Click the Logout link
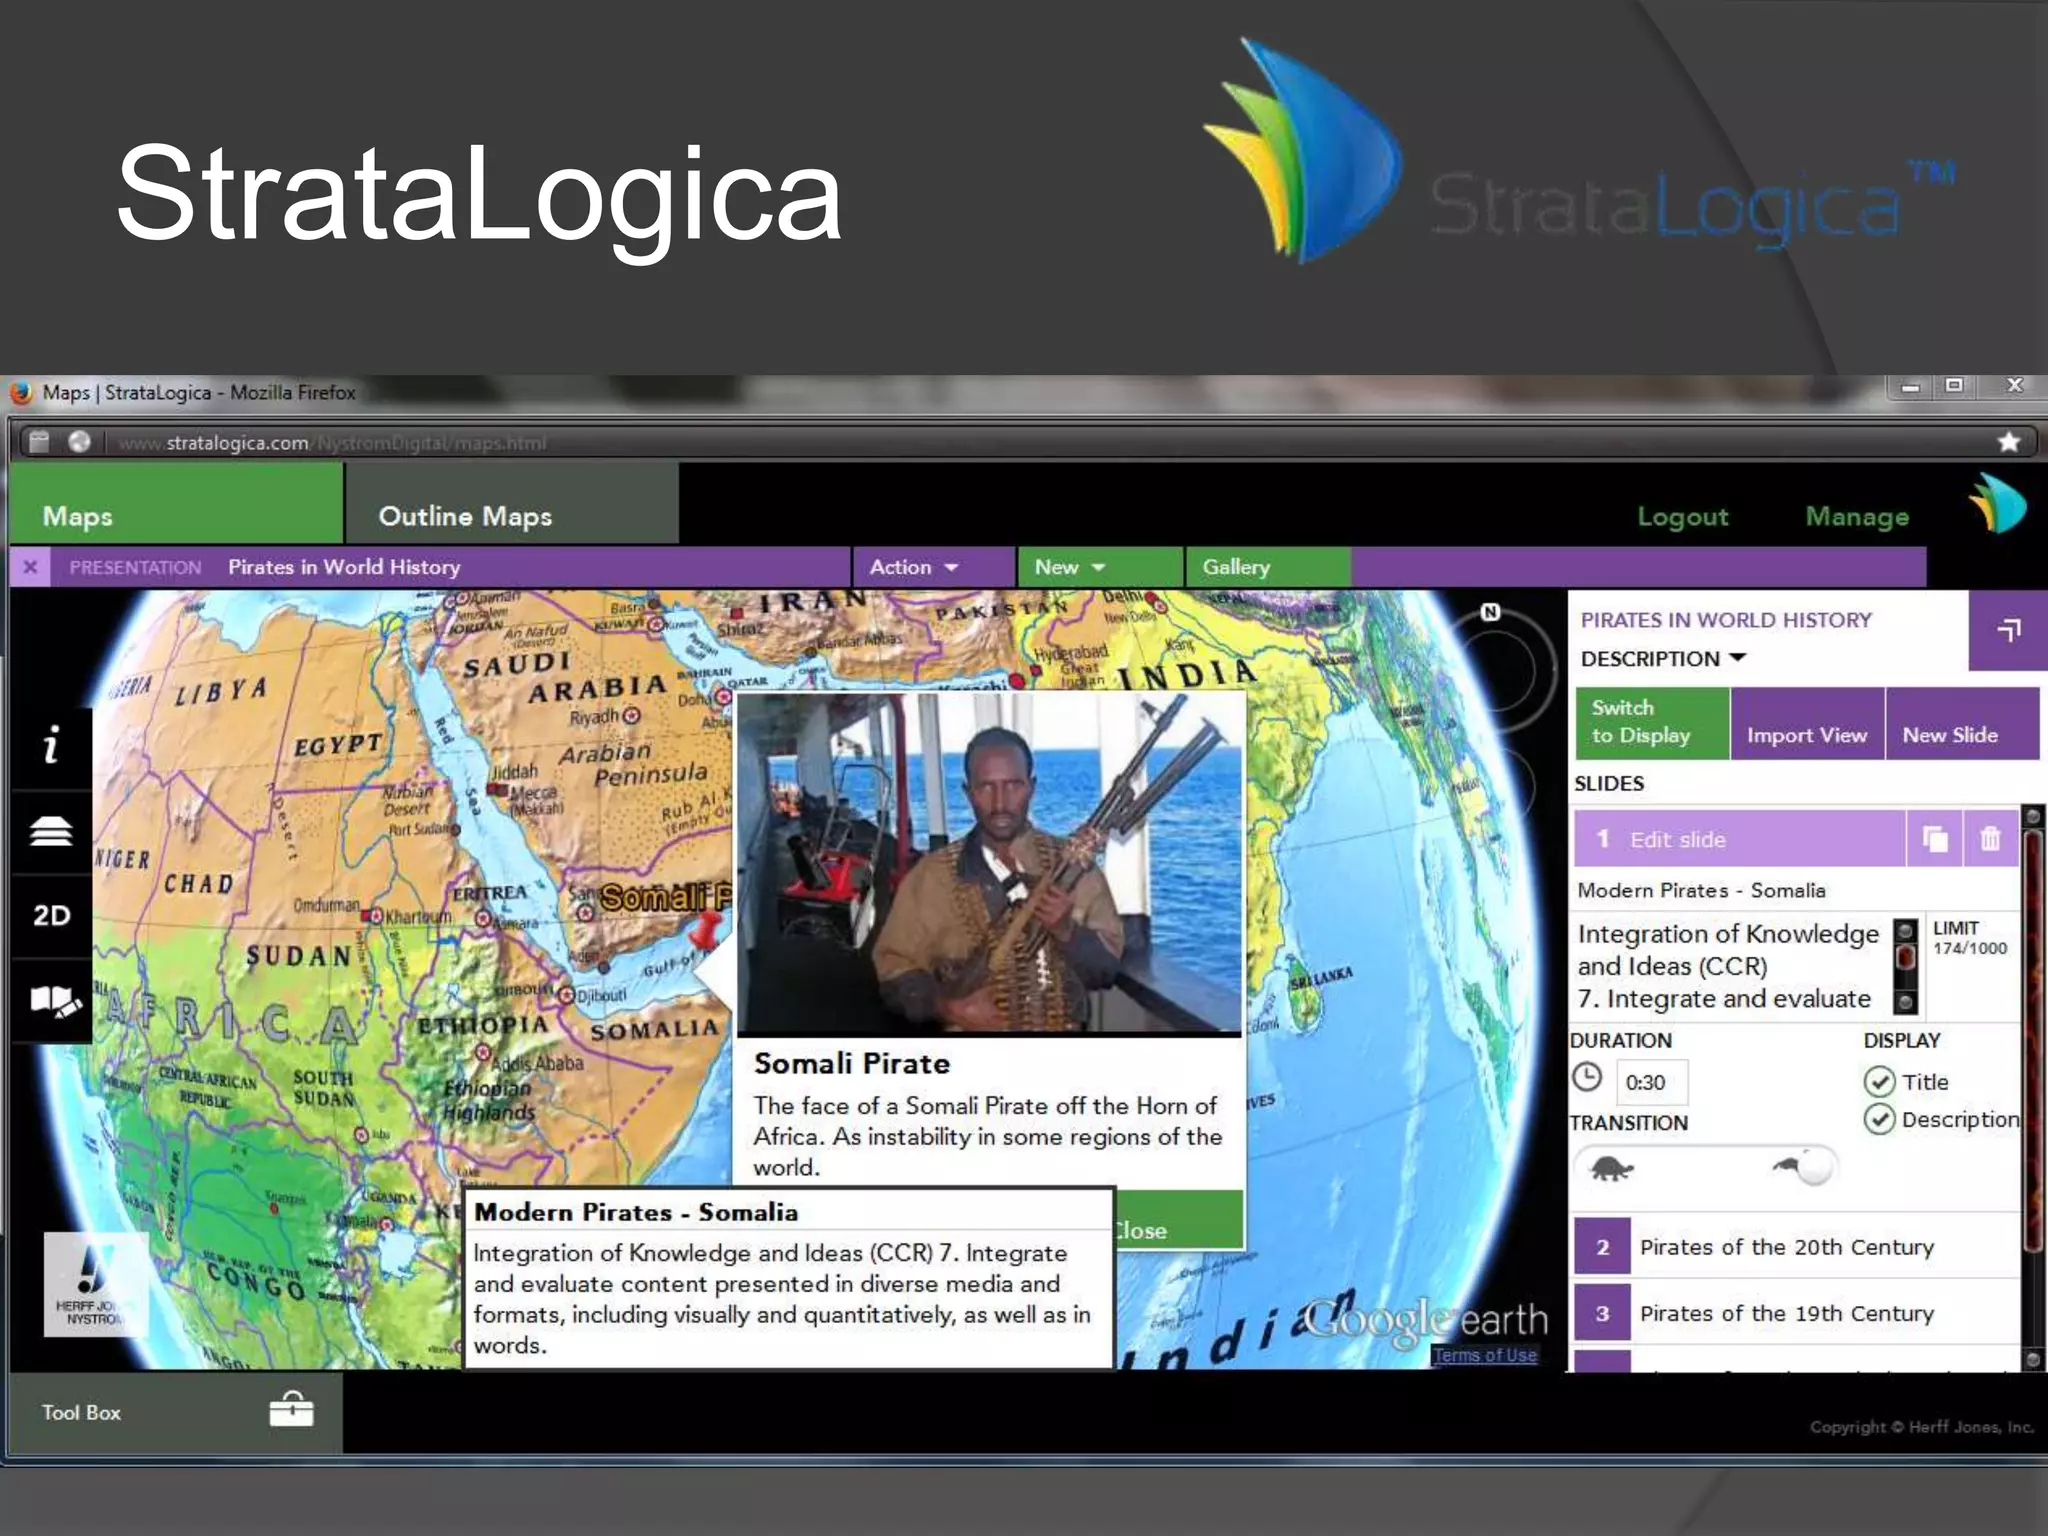 click(1682, 517)
